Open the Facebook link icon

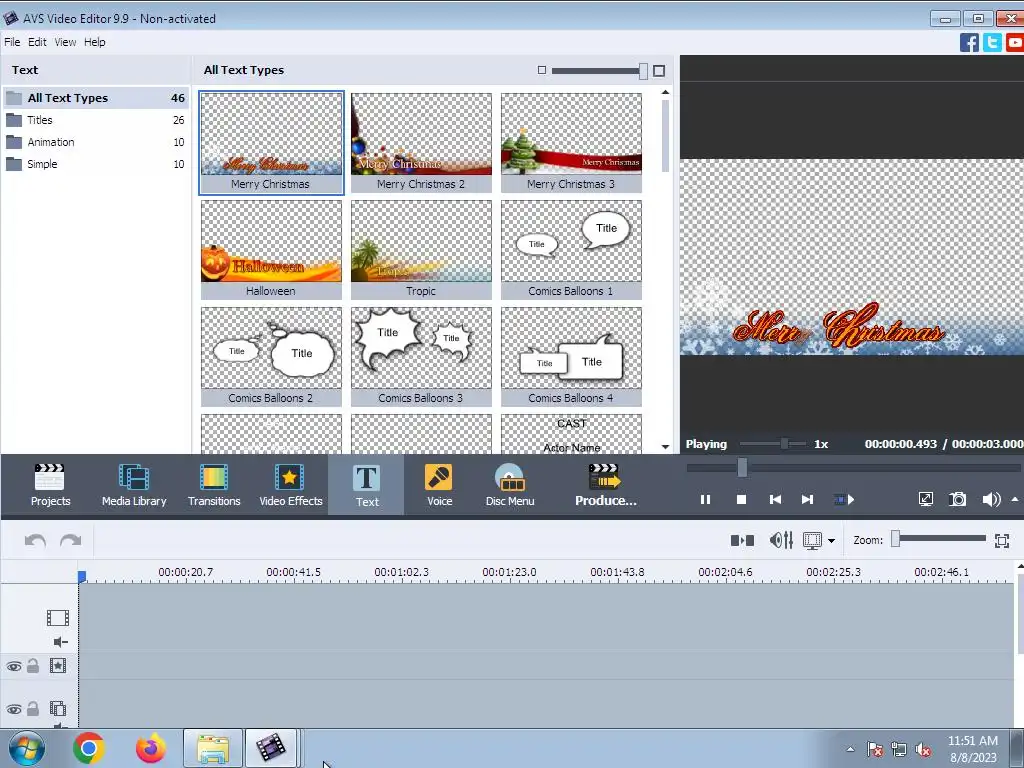tap(969, 42)
